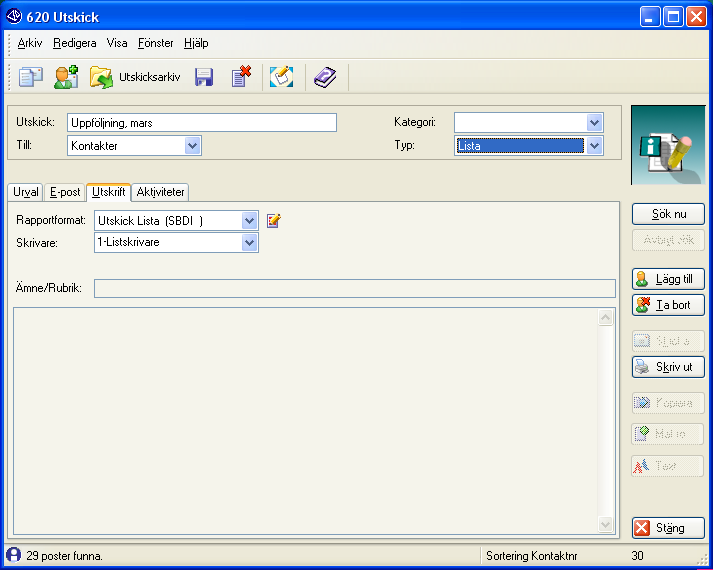Open the Hjälp menu
The height and width of the screenshot is (570, 713).
pos(196,43)
